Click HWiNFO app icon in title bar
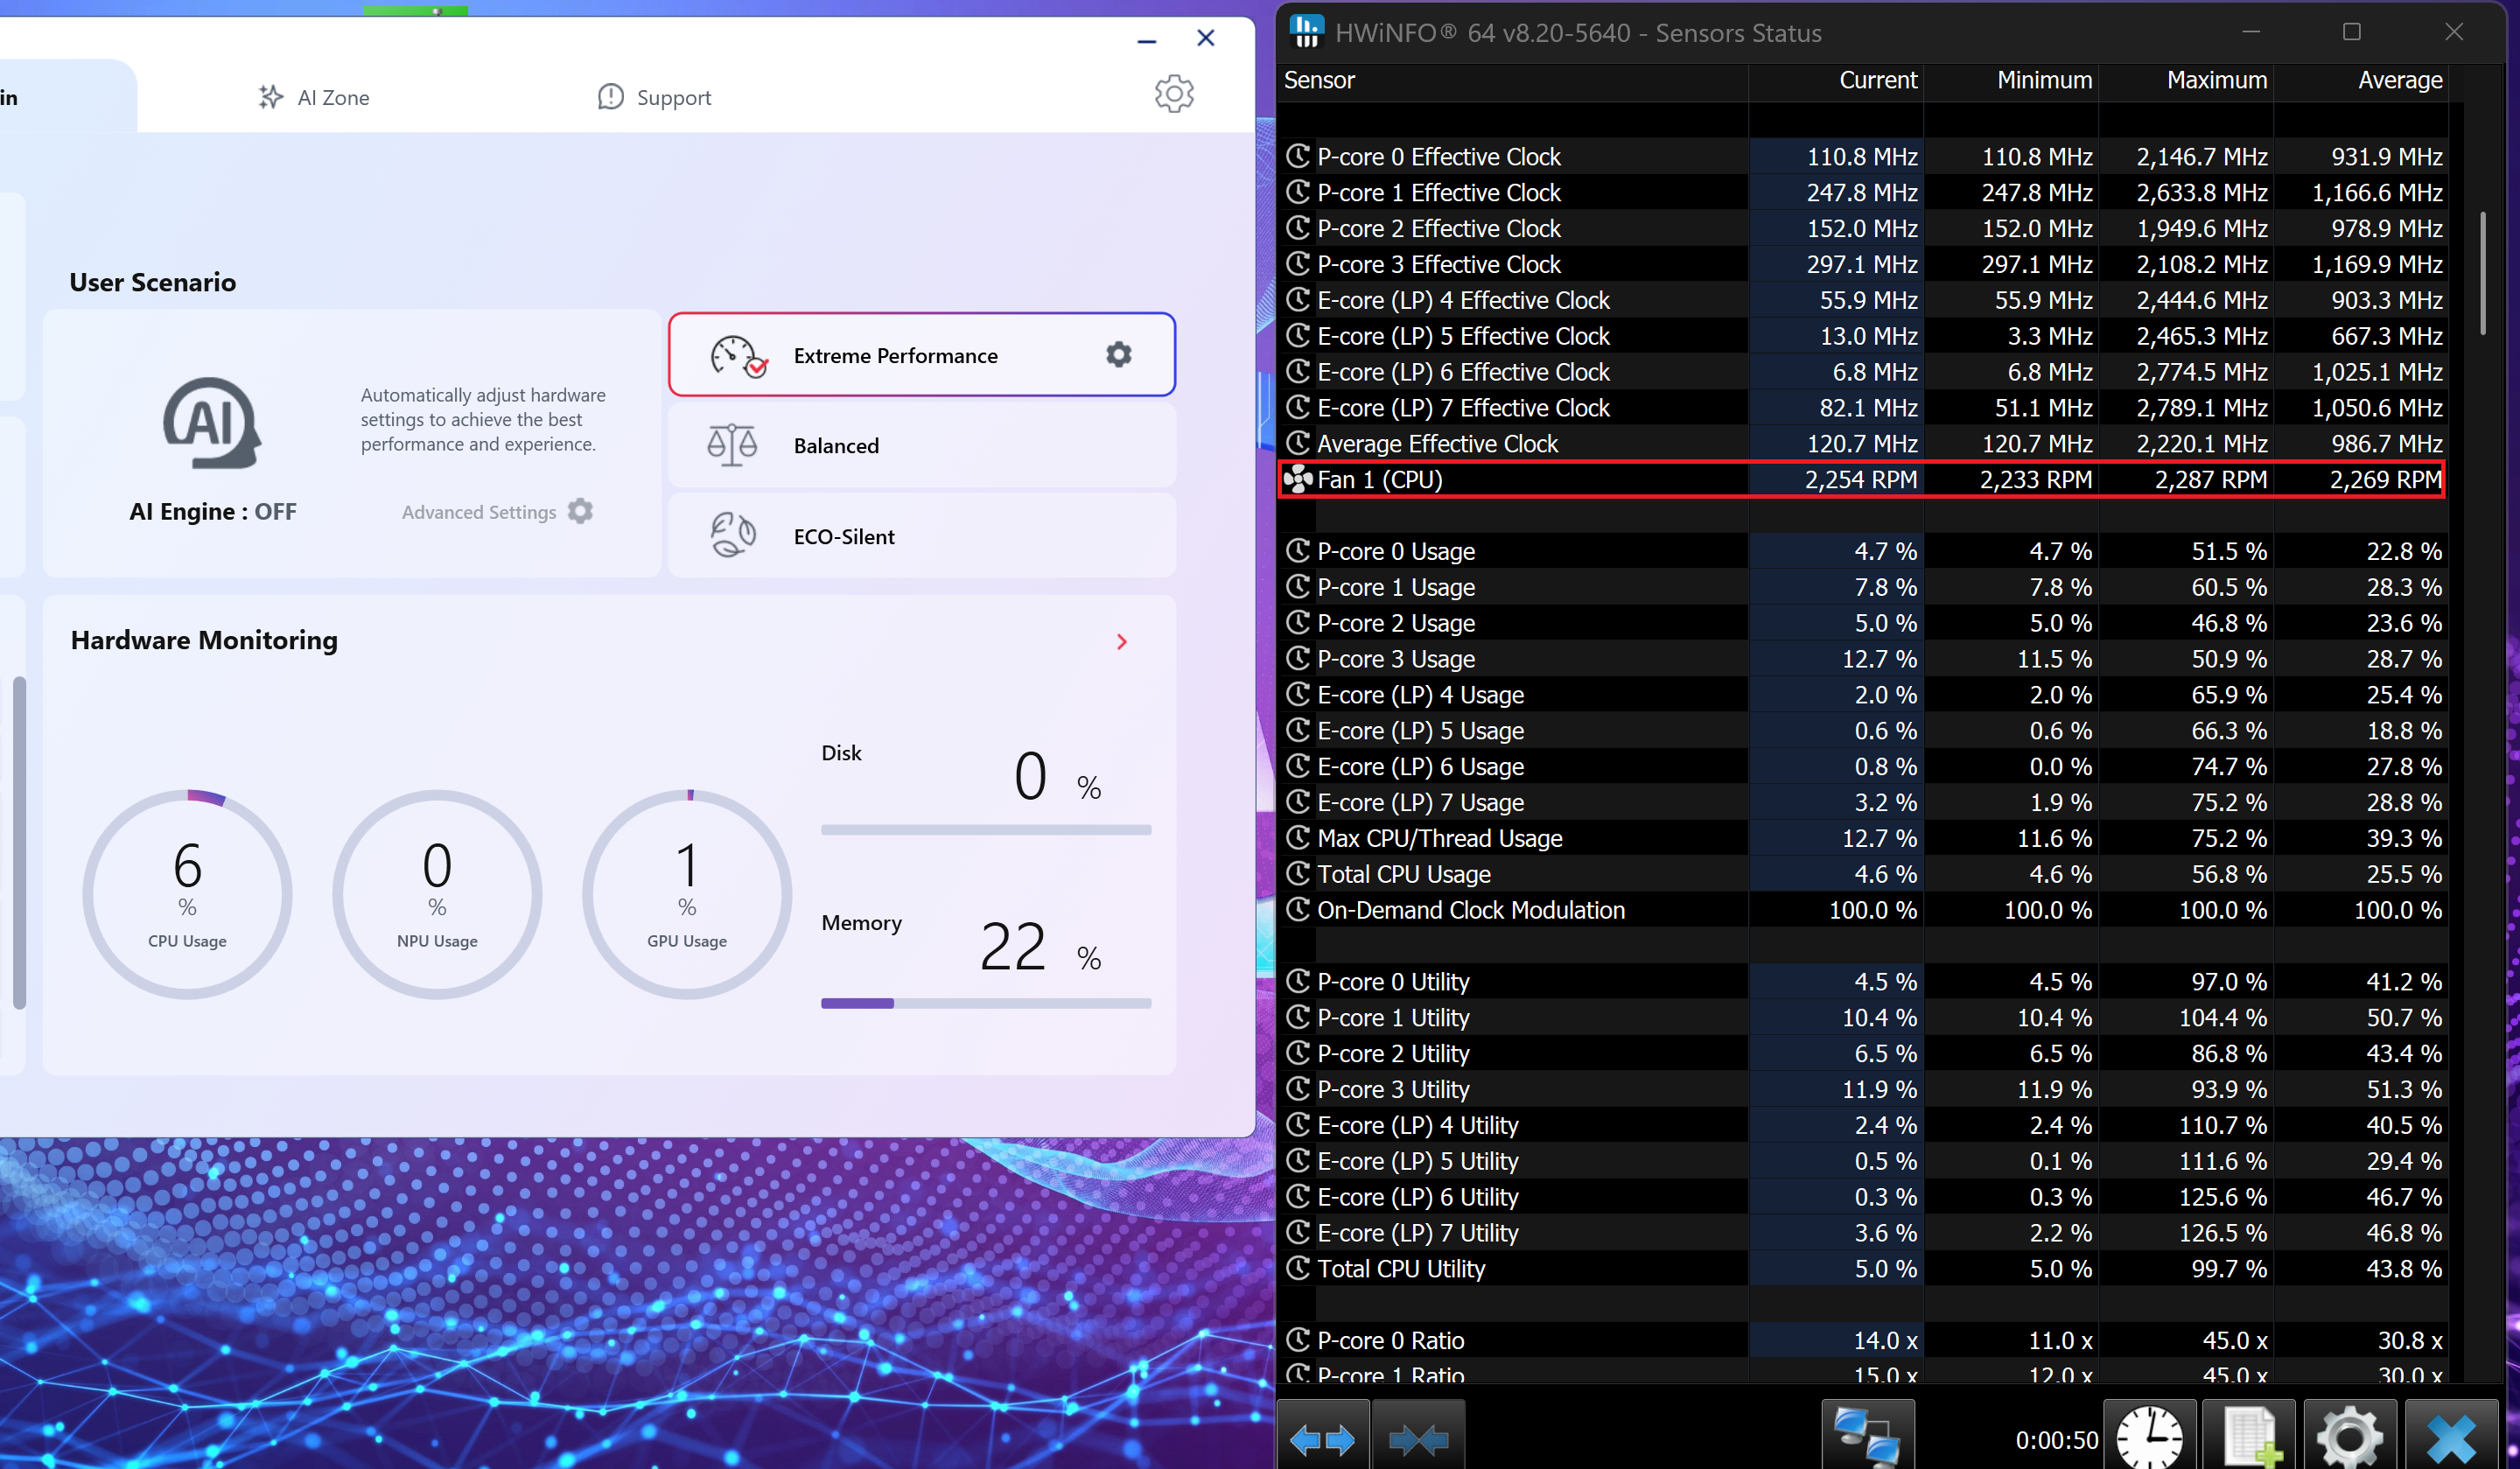The image size is (2520, 1469). pyautogui.click(x=1306, y=32)
